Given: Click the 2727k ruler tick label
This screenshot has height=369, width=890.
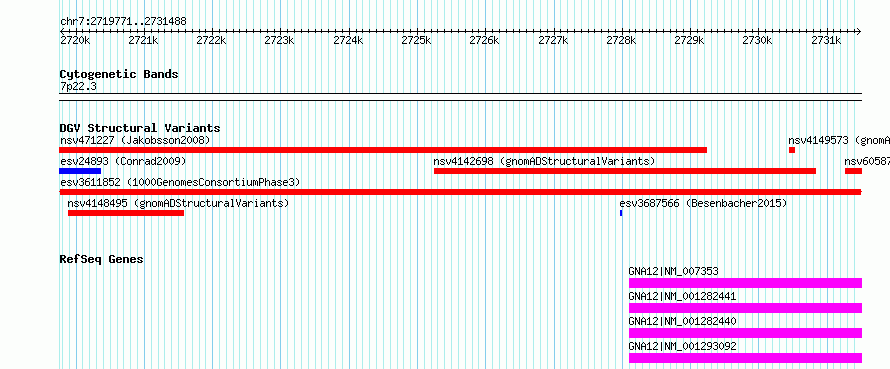Looking at the screenshot, I should [x=553, y=41].
